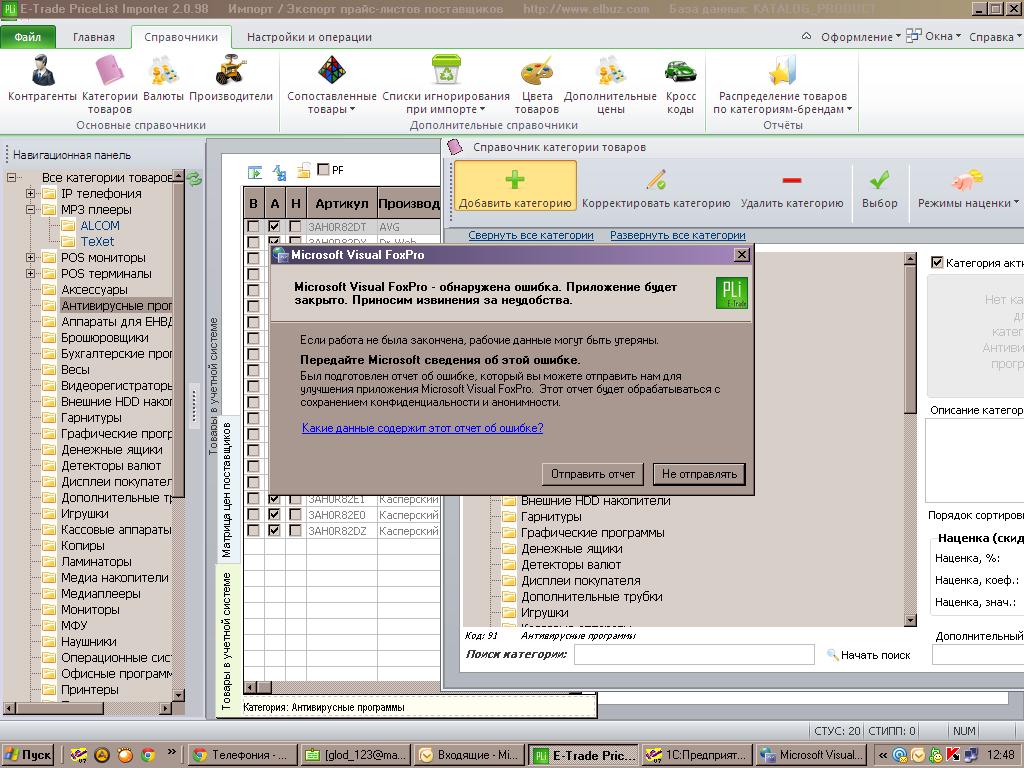
Task: Select Гарнитуры in category directory tree
Action: tap(551, 517)
